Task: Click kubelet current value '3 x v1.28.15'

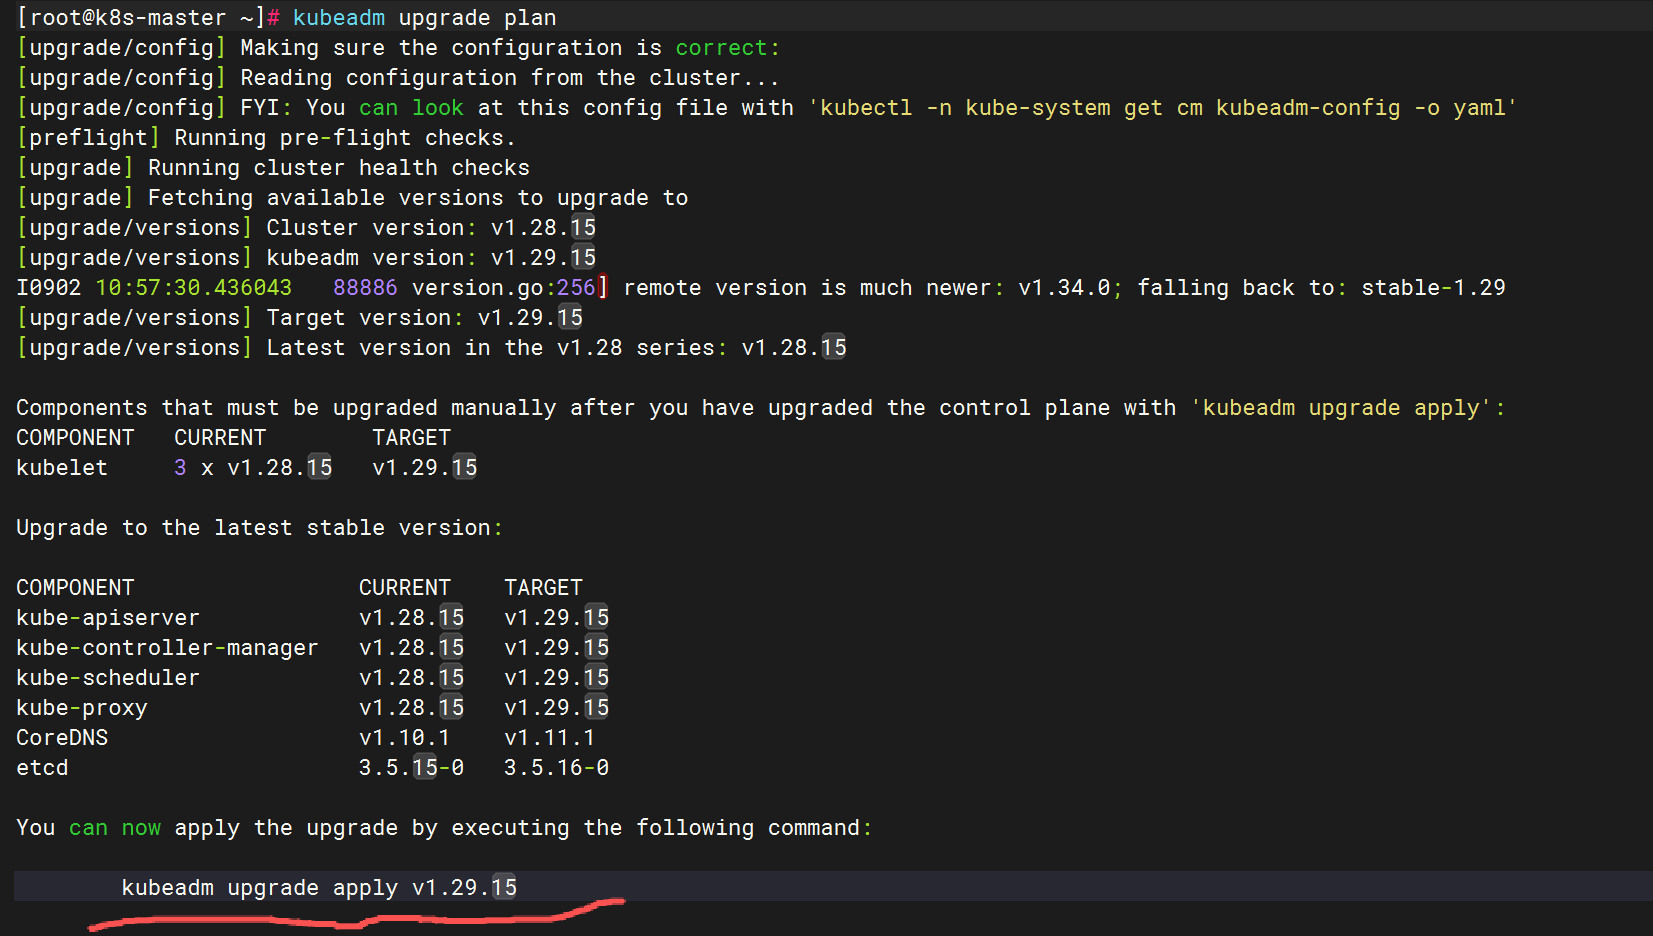Action: [x=253, y=468]
